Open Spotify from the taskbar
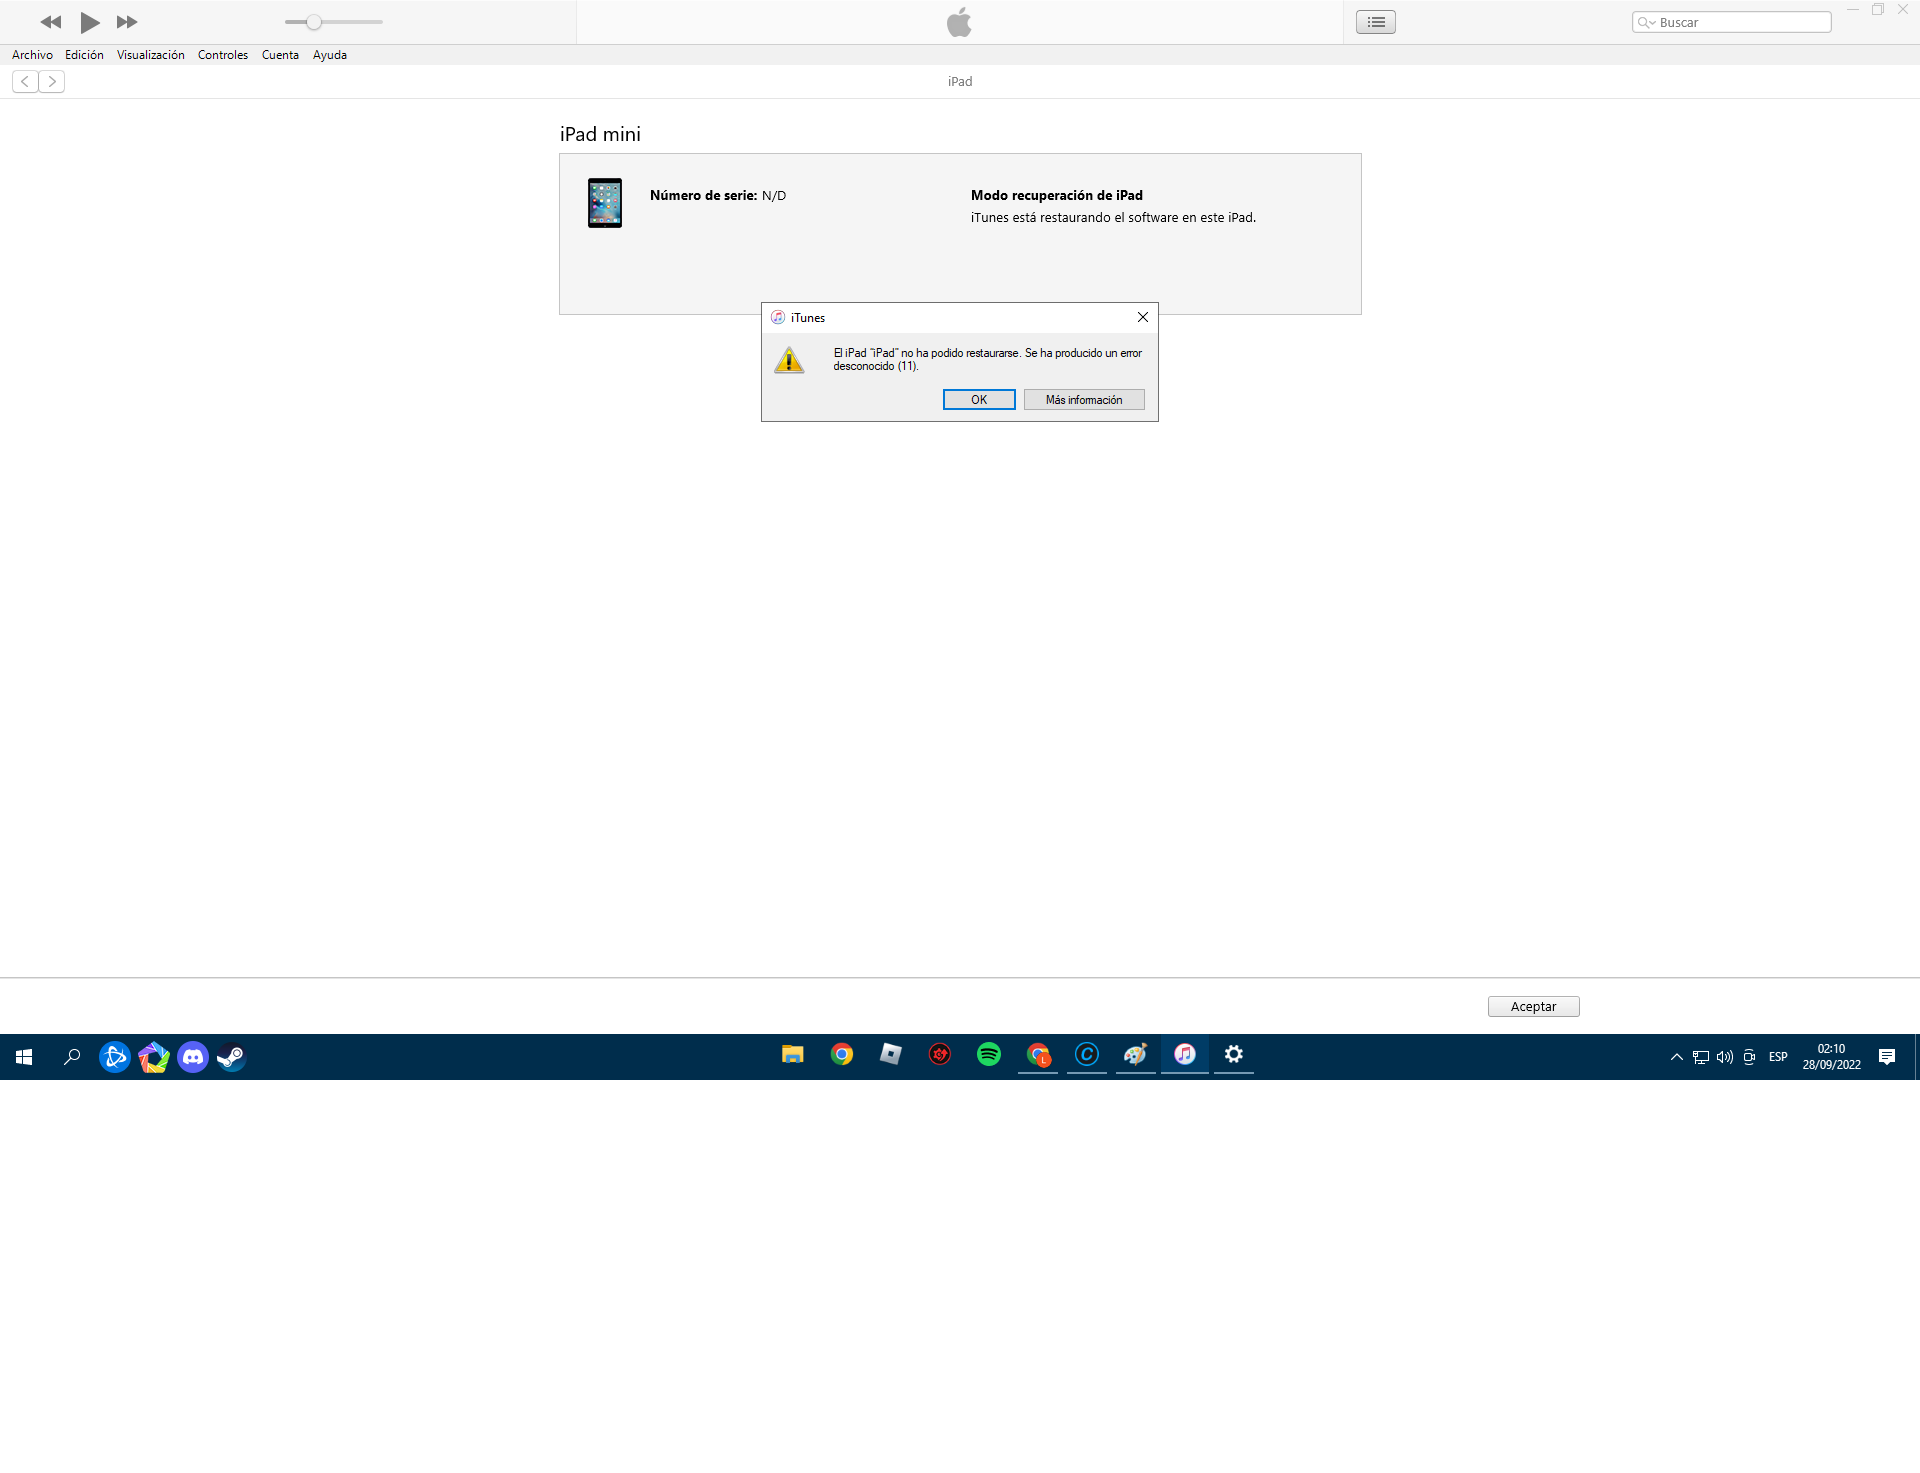 click(x=988, y=1055)
